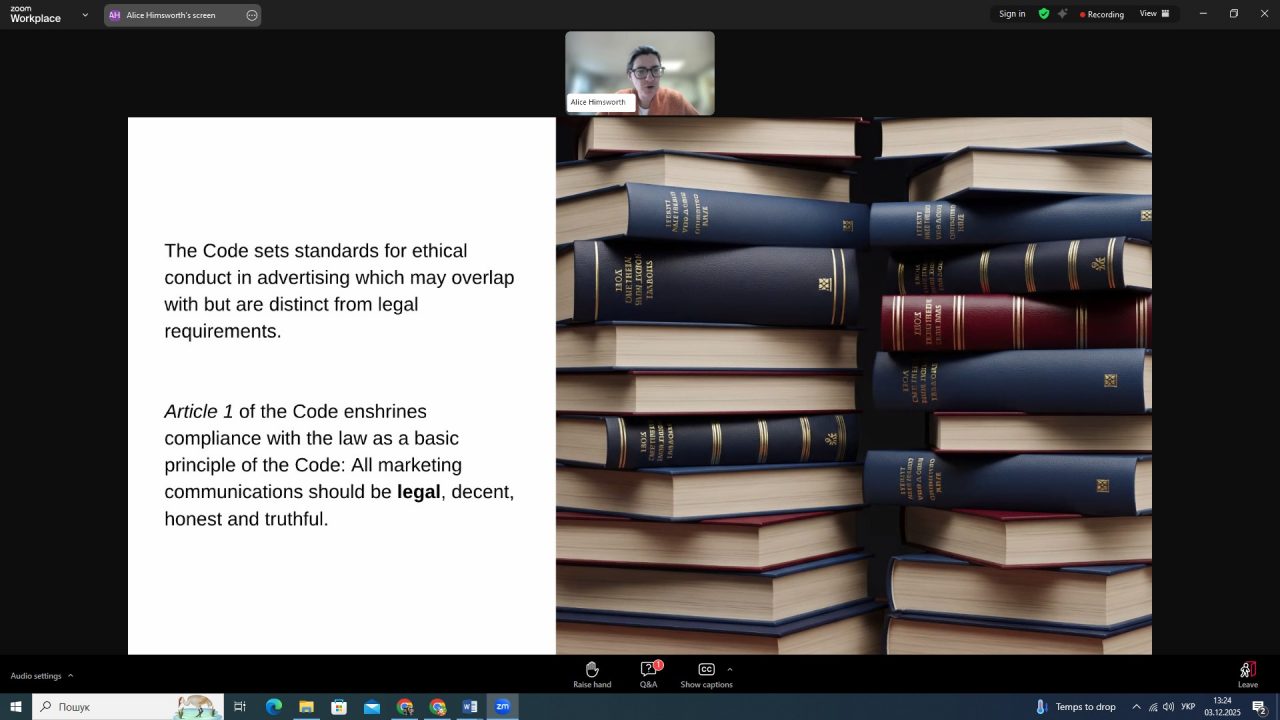Image resolution: width=1280 pixels, height=720 pixels.
Task: Click the Recording indicator
Action: click(x=1102, y=14)
